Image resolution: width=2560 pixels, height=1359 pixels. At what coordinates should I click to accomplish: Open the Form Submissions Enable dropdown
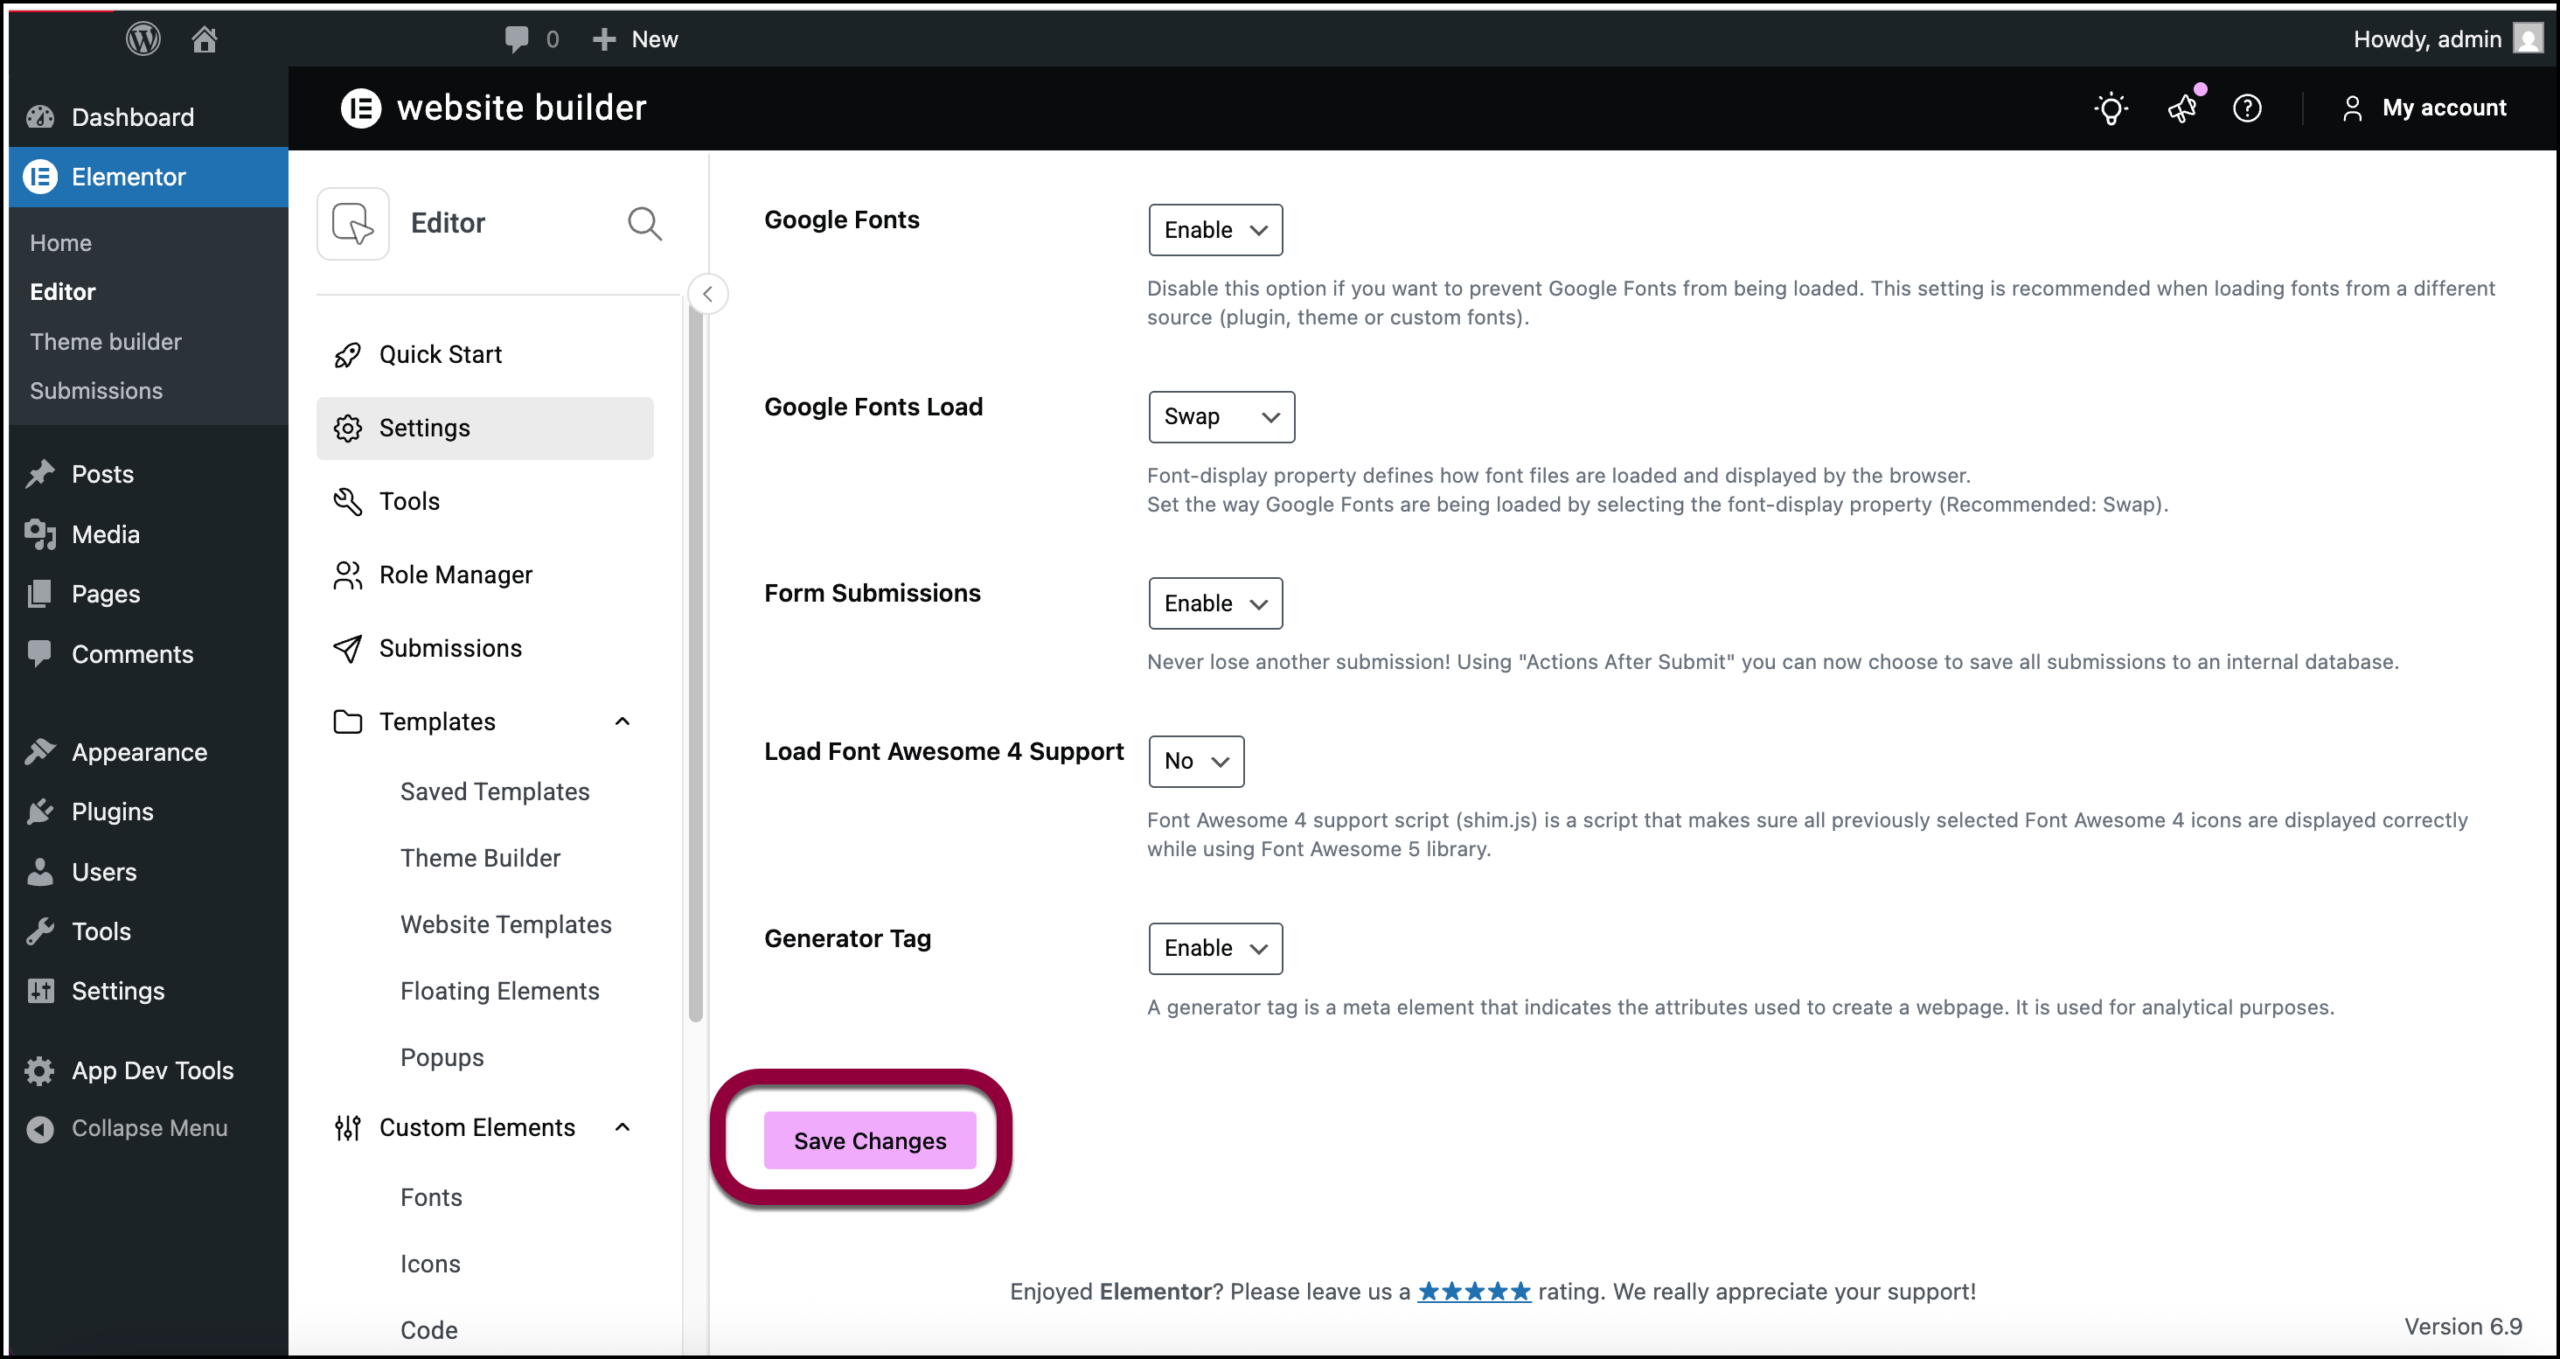(x=1215, y=603)
